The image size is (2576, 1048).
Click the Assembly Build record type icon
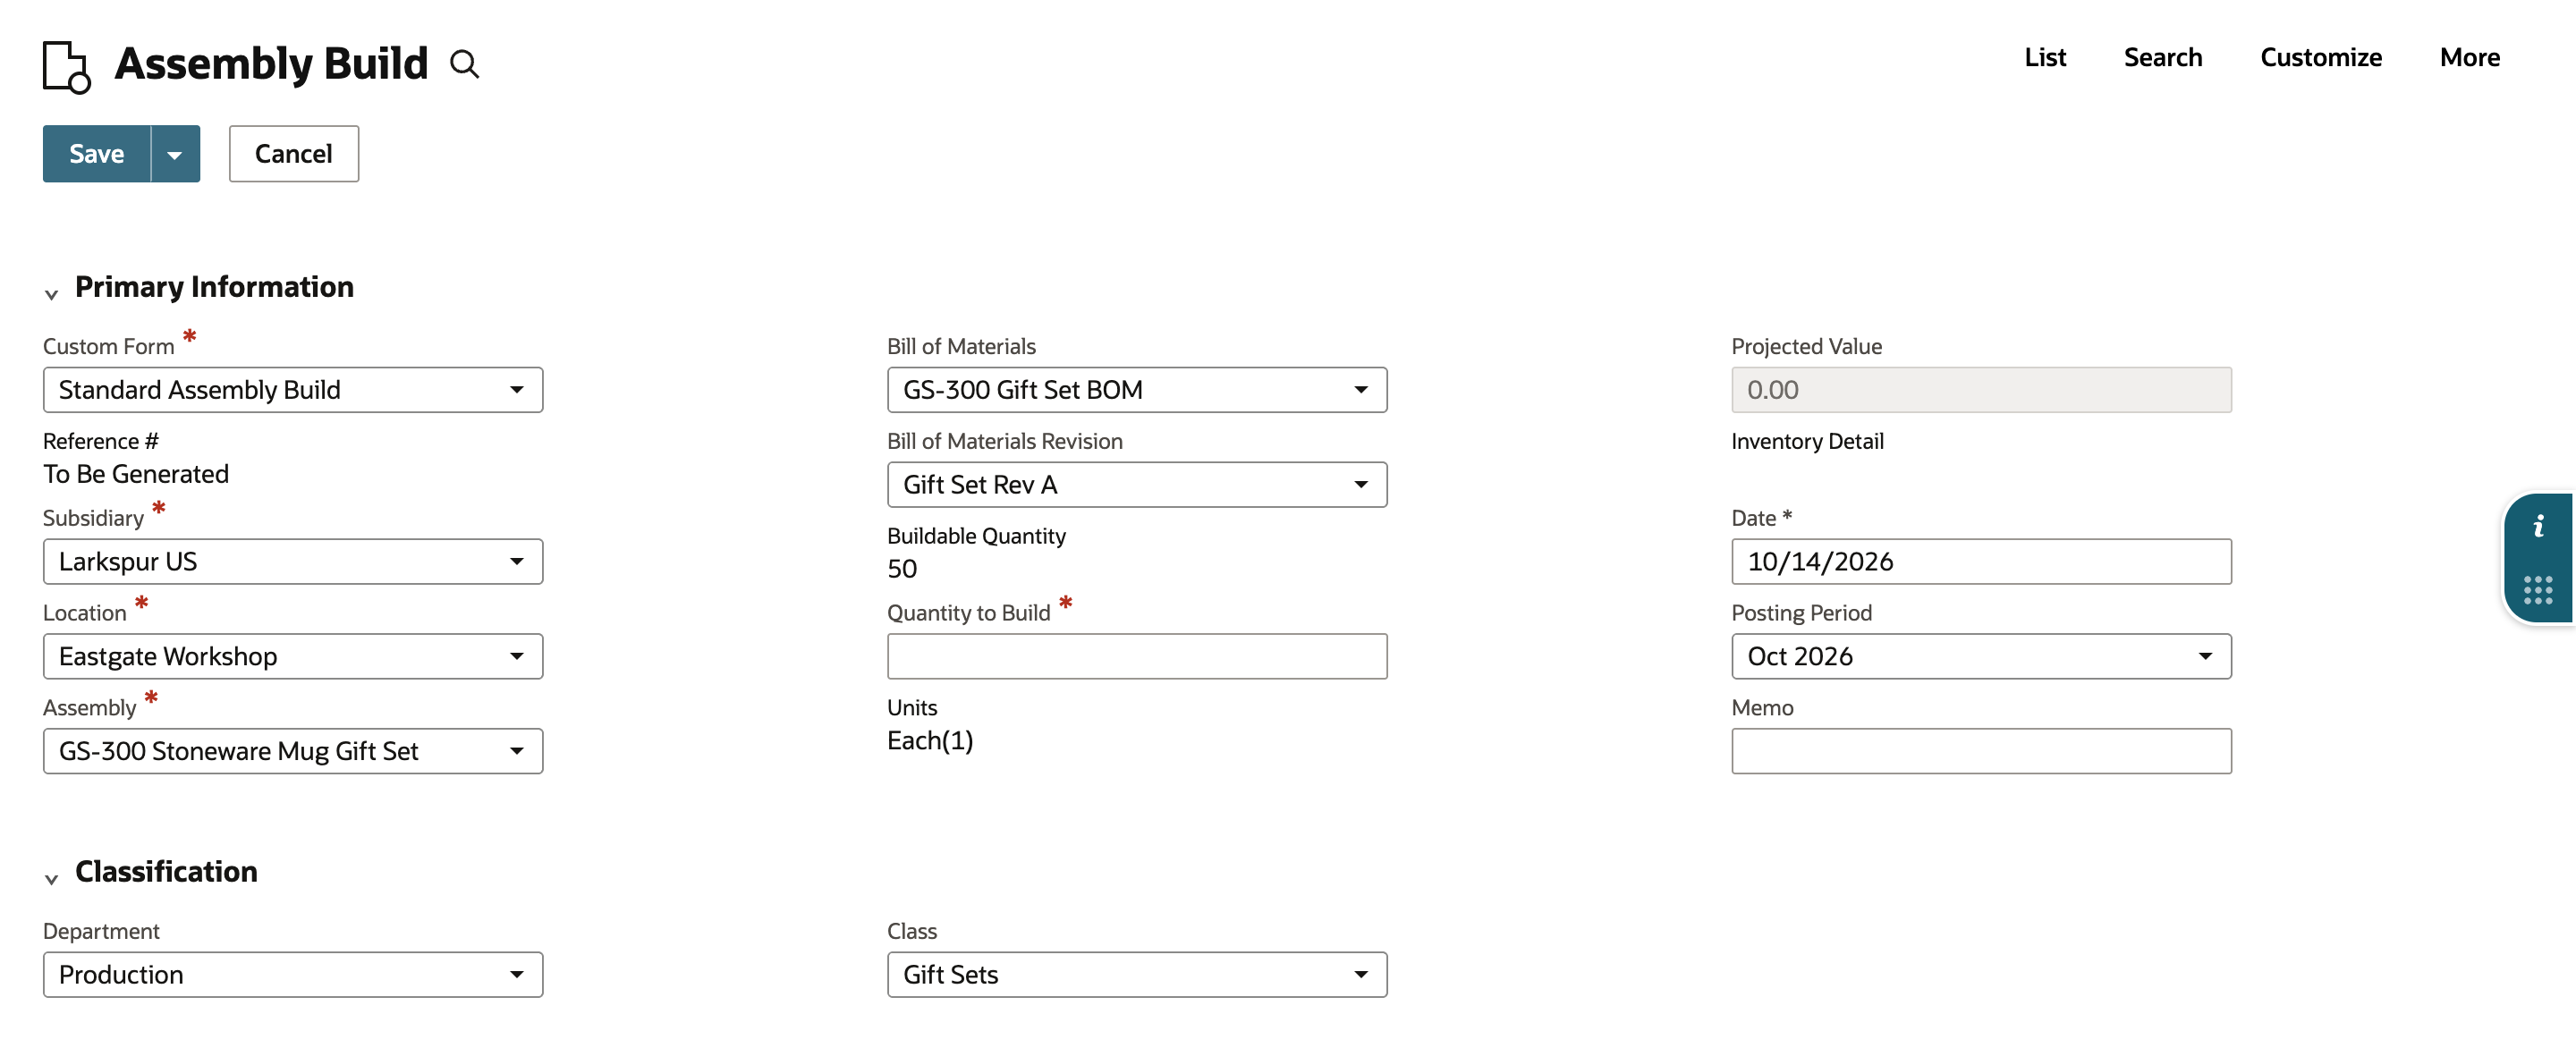67,67
